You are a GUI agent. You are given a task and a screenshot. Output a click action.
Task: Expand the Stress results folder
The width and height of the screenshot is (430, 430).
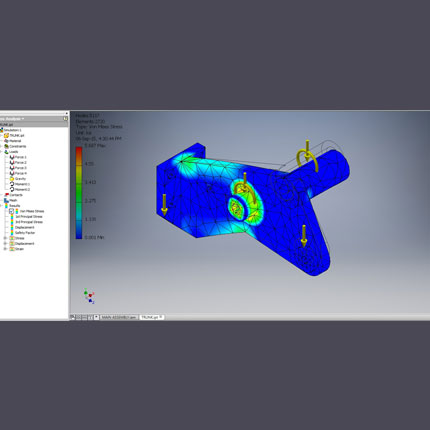pos(5,238)
